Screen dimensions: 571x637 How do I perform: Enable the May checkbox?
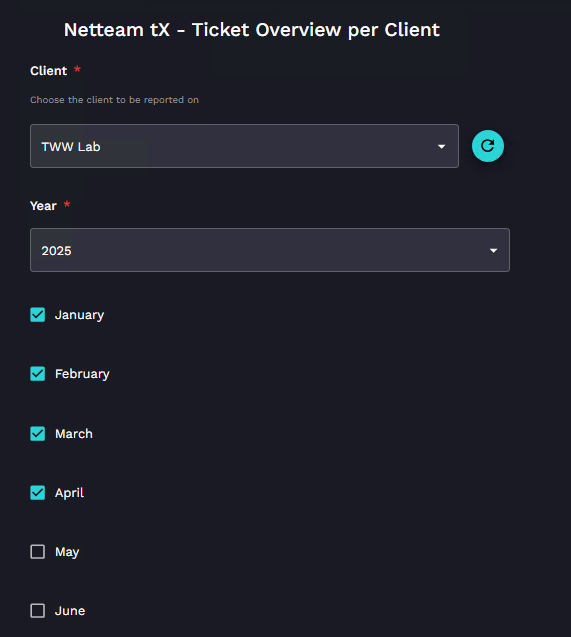(38, 552)
